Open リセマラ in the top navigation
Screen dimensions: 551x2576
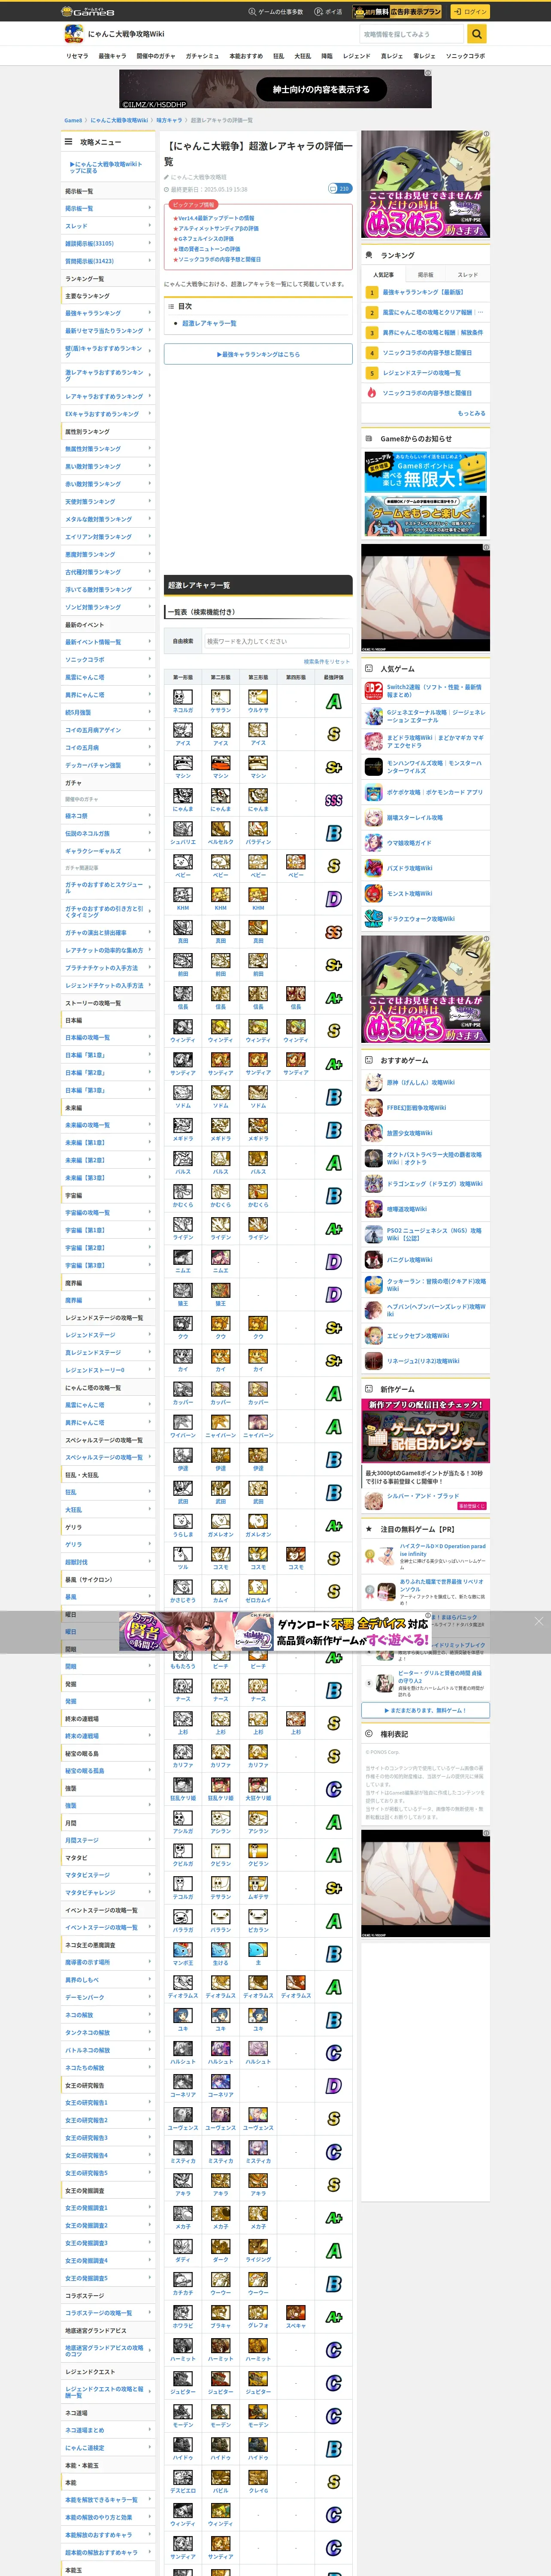point(77,56)
